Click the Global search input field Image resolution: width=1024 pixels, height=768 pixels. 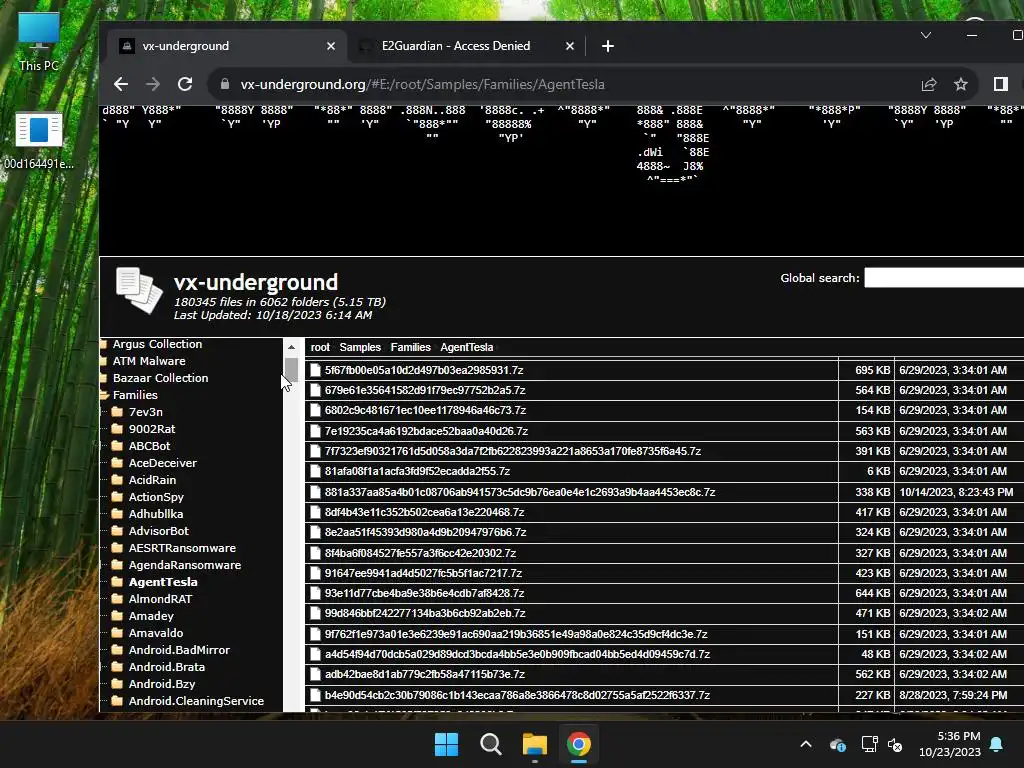coord(944,278)
